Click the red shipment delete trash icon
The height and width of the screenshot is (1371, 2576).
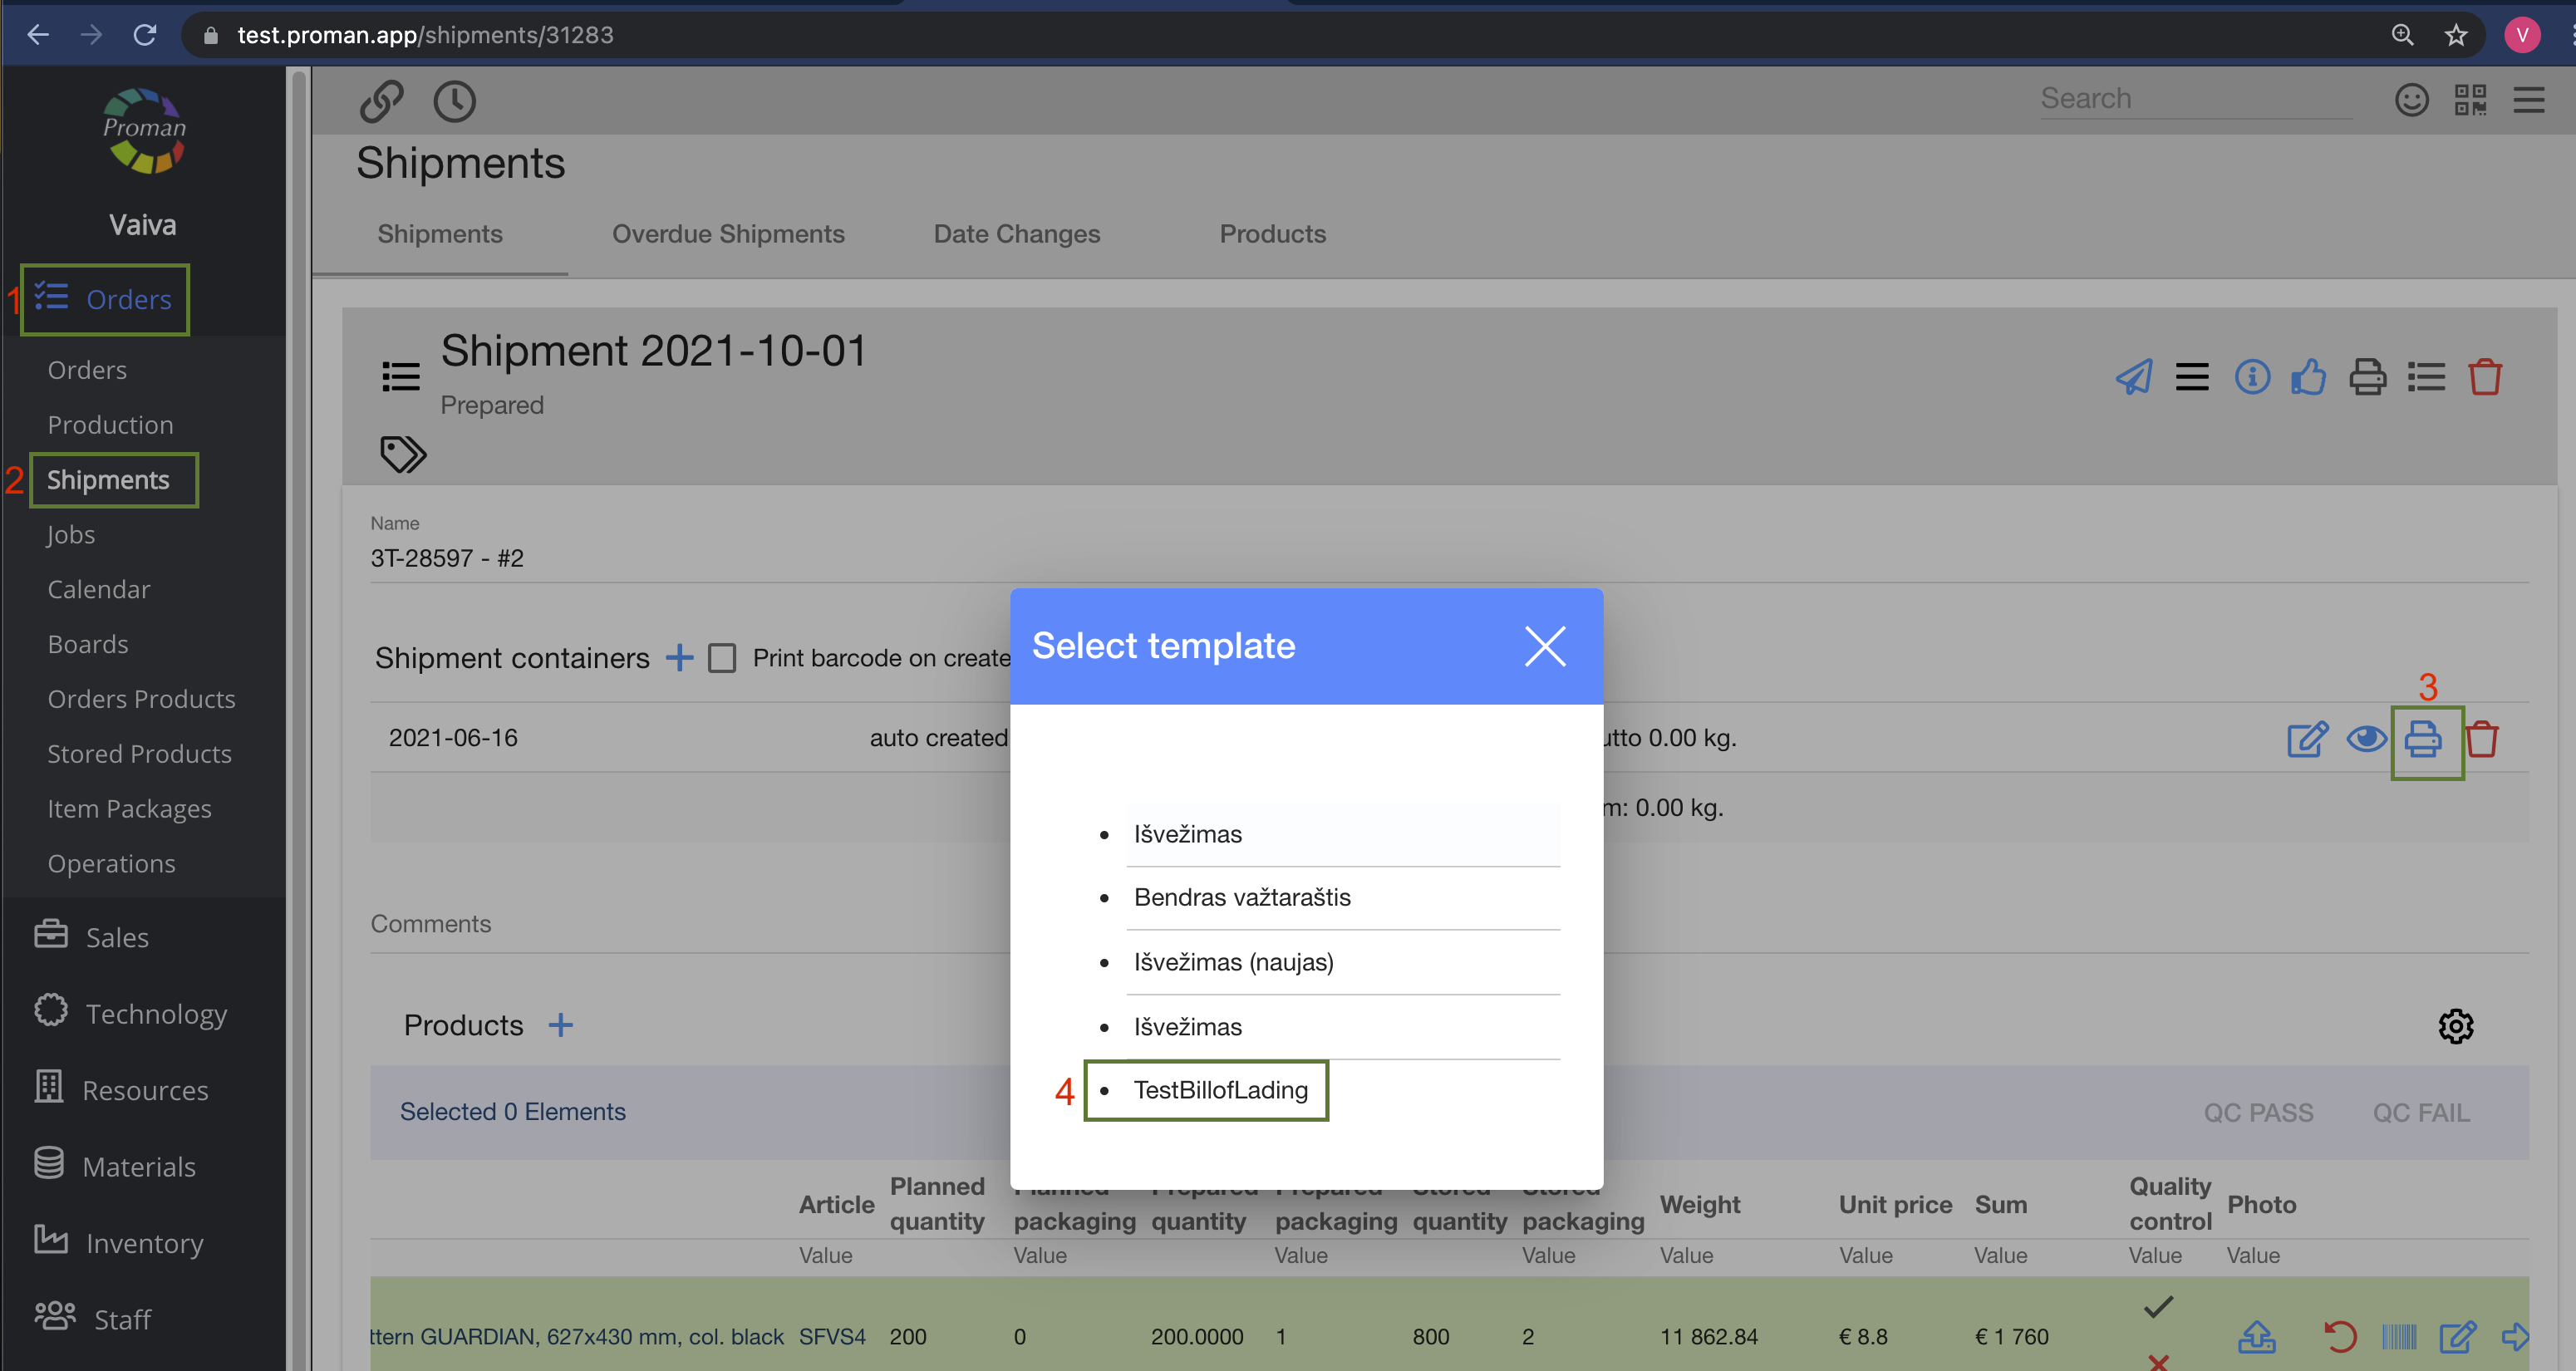point(2485,377)
